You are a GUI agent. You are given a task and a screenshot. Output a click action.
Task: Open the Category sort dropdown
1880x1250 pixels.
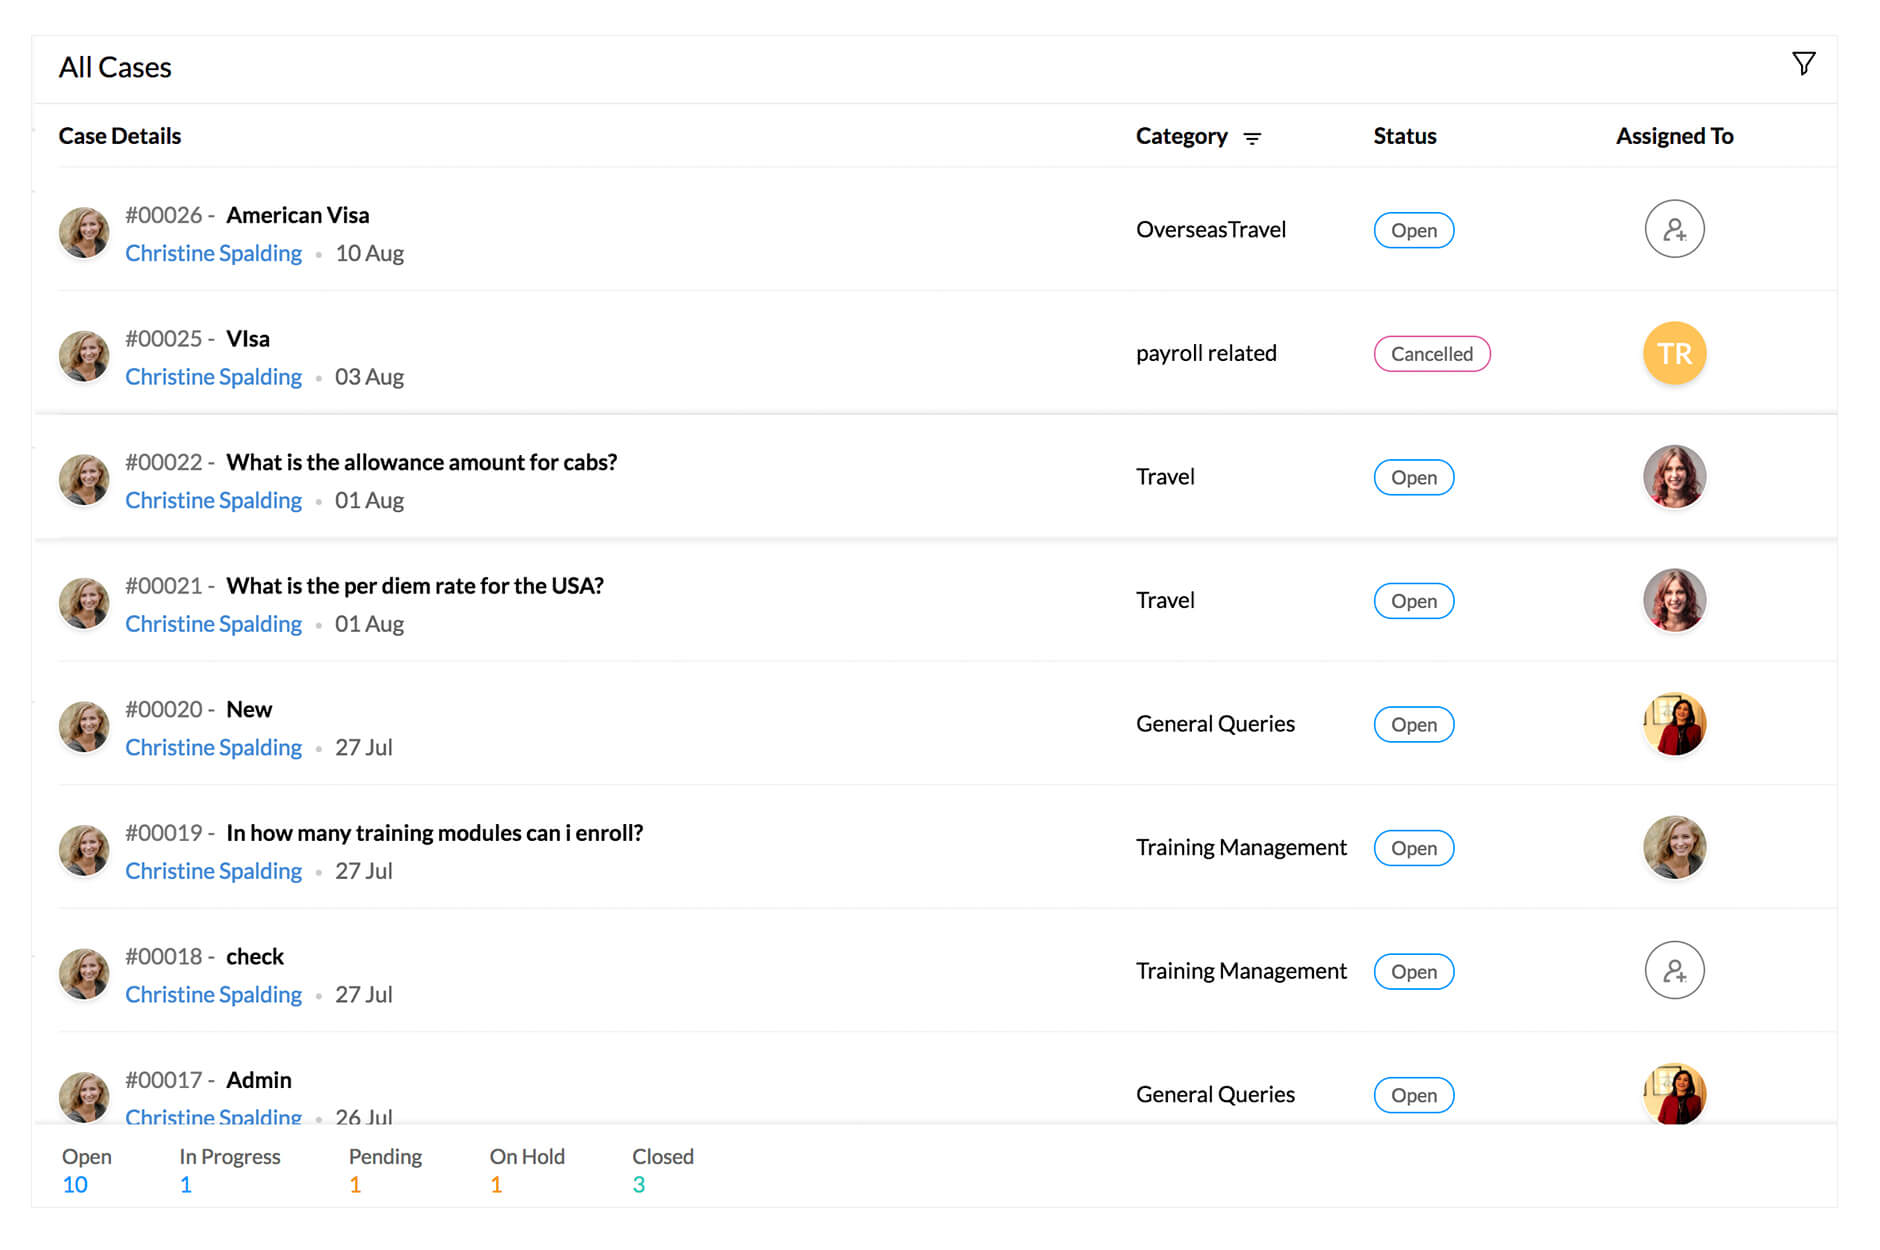pos(1253,138)
